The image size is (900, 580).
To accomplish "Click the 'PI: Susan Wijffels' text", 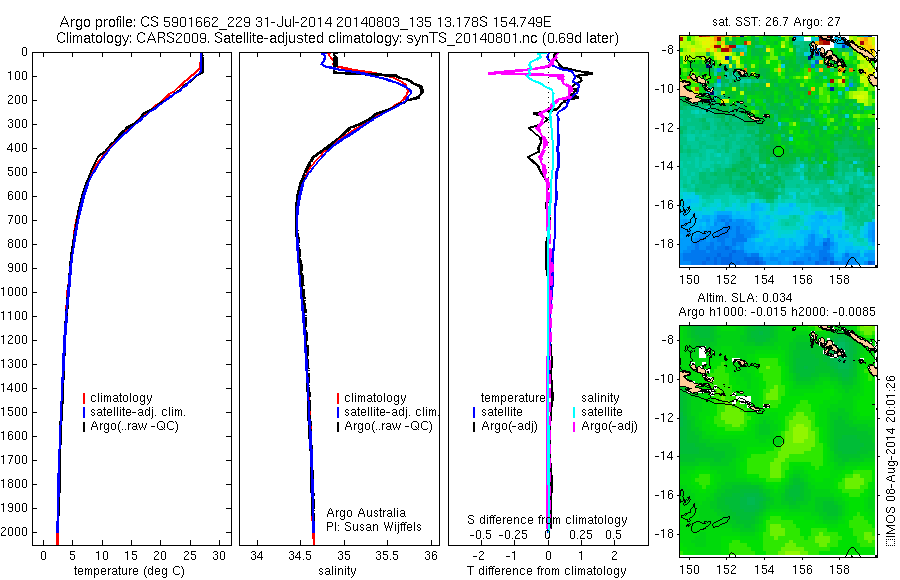I will coord(374,527).
